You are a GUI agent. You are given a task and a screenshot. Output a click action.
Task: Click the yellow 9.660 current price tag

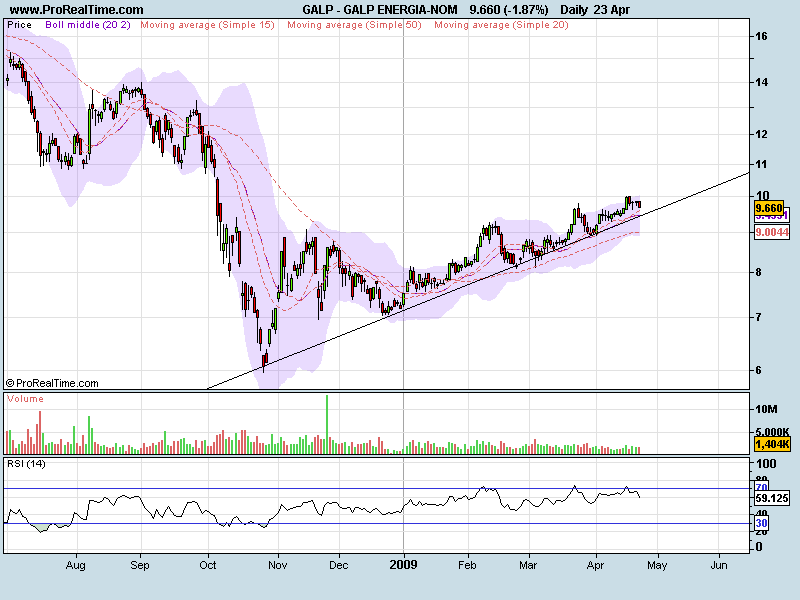769,208
